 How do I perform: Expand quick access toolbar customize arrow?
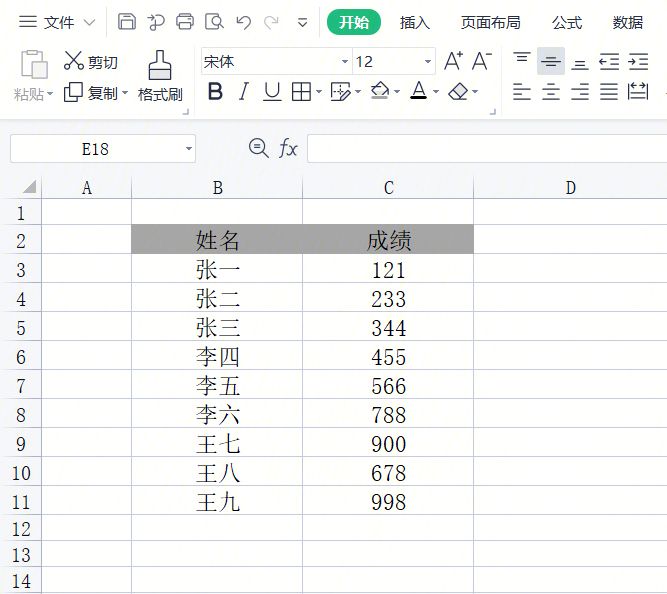(302, 23)
